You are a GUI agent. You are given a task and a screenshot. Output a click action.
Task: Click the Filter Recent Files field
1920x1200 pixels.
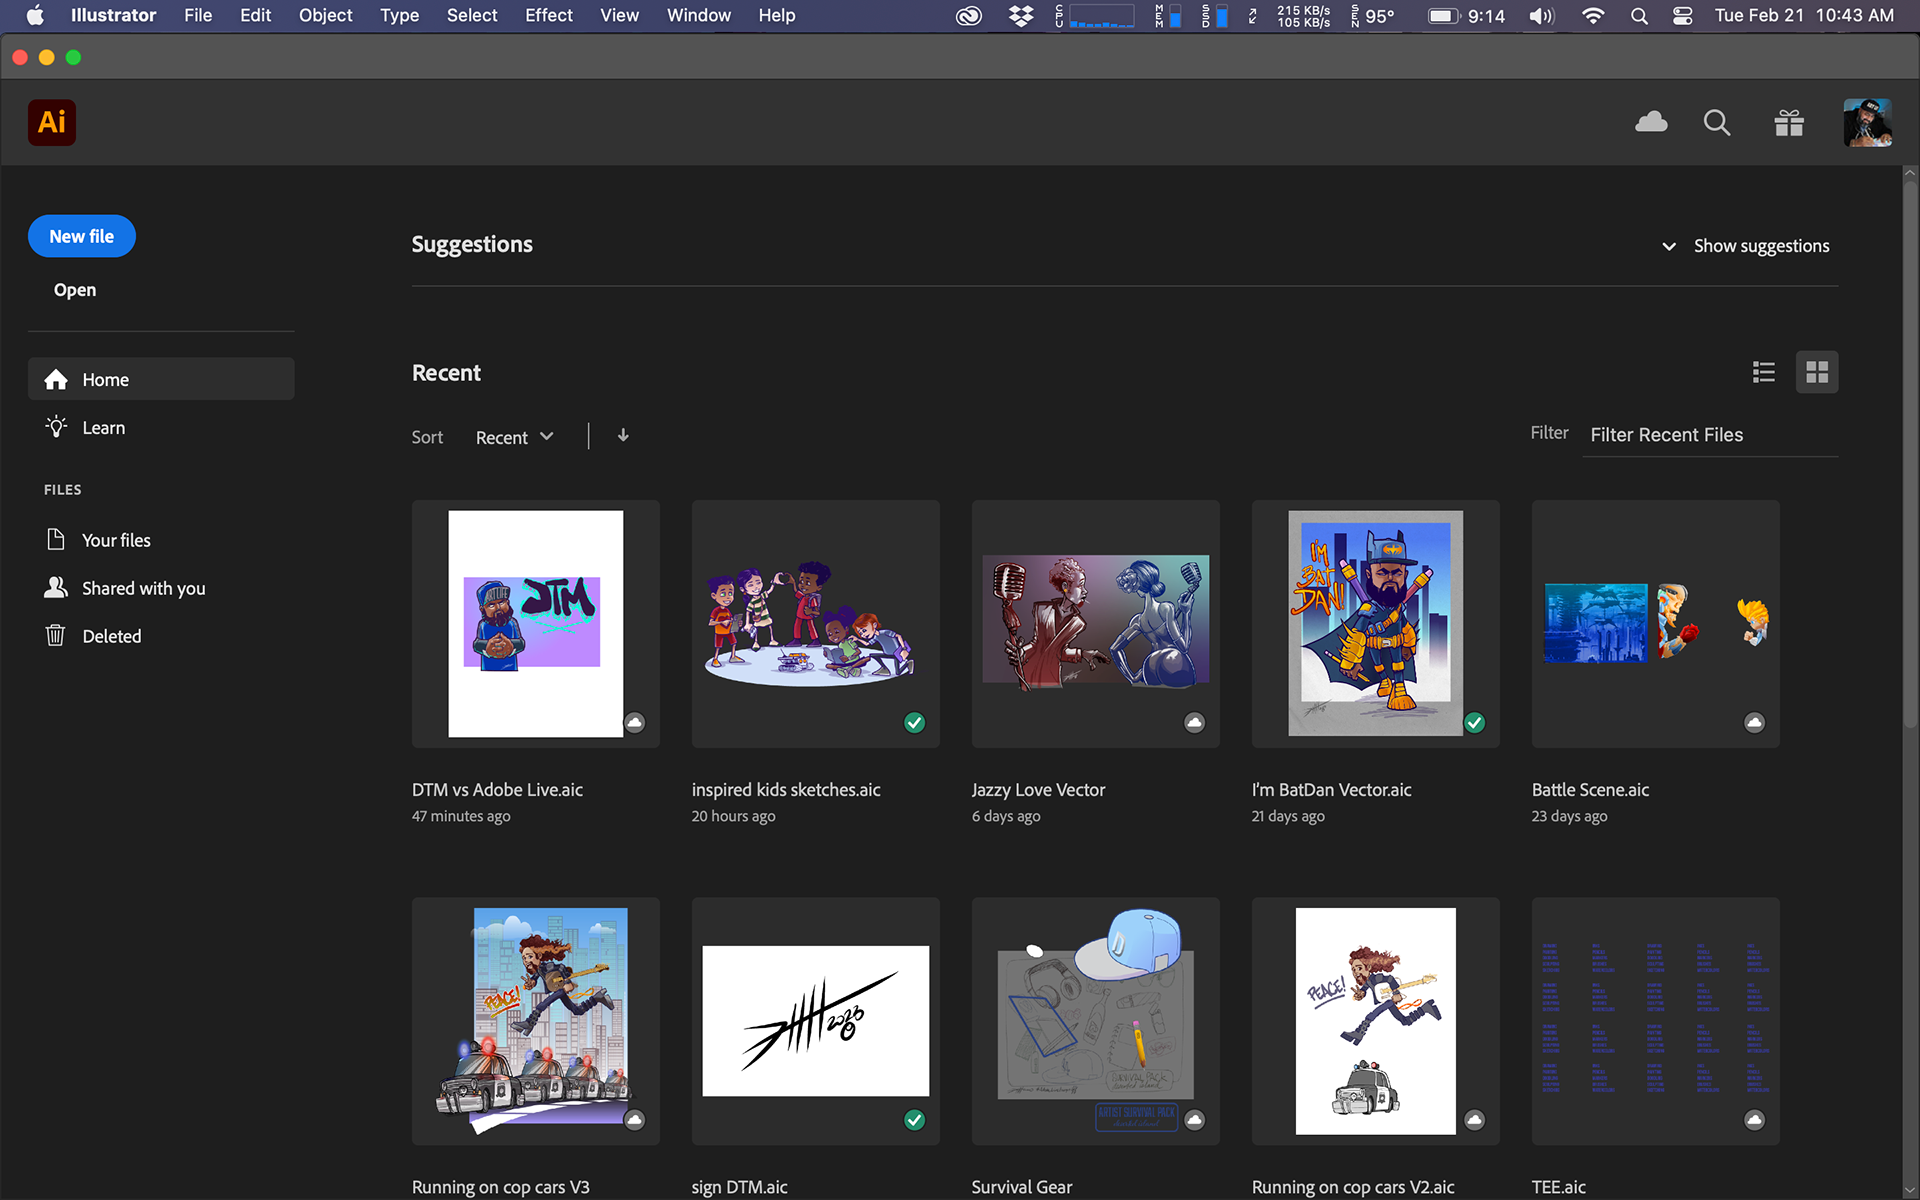[x=1710, y=435]
